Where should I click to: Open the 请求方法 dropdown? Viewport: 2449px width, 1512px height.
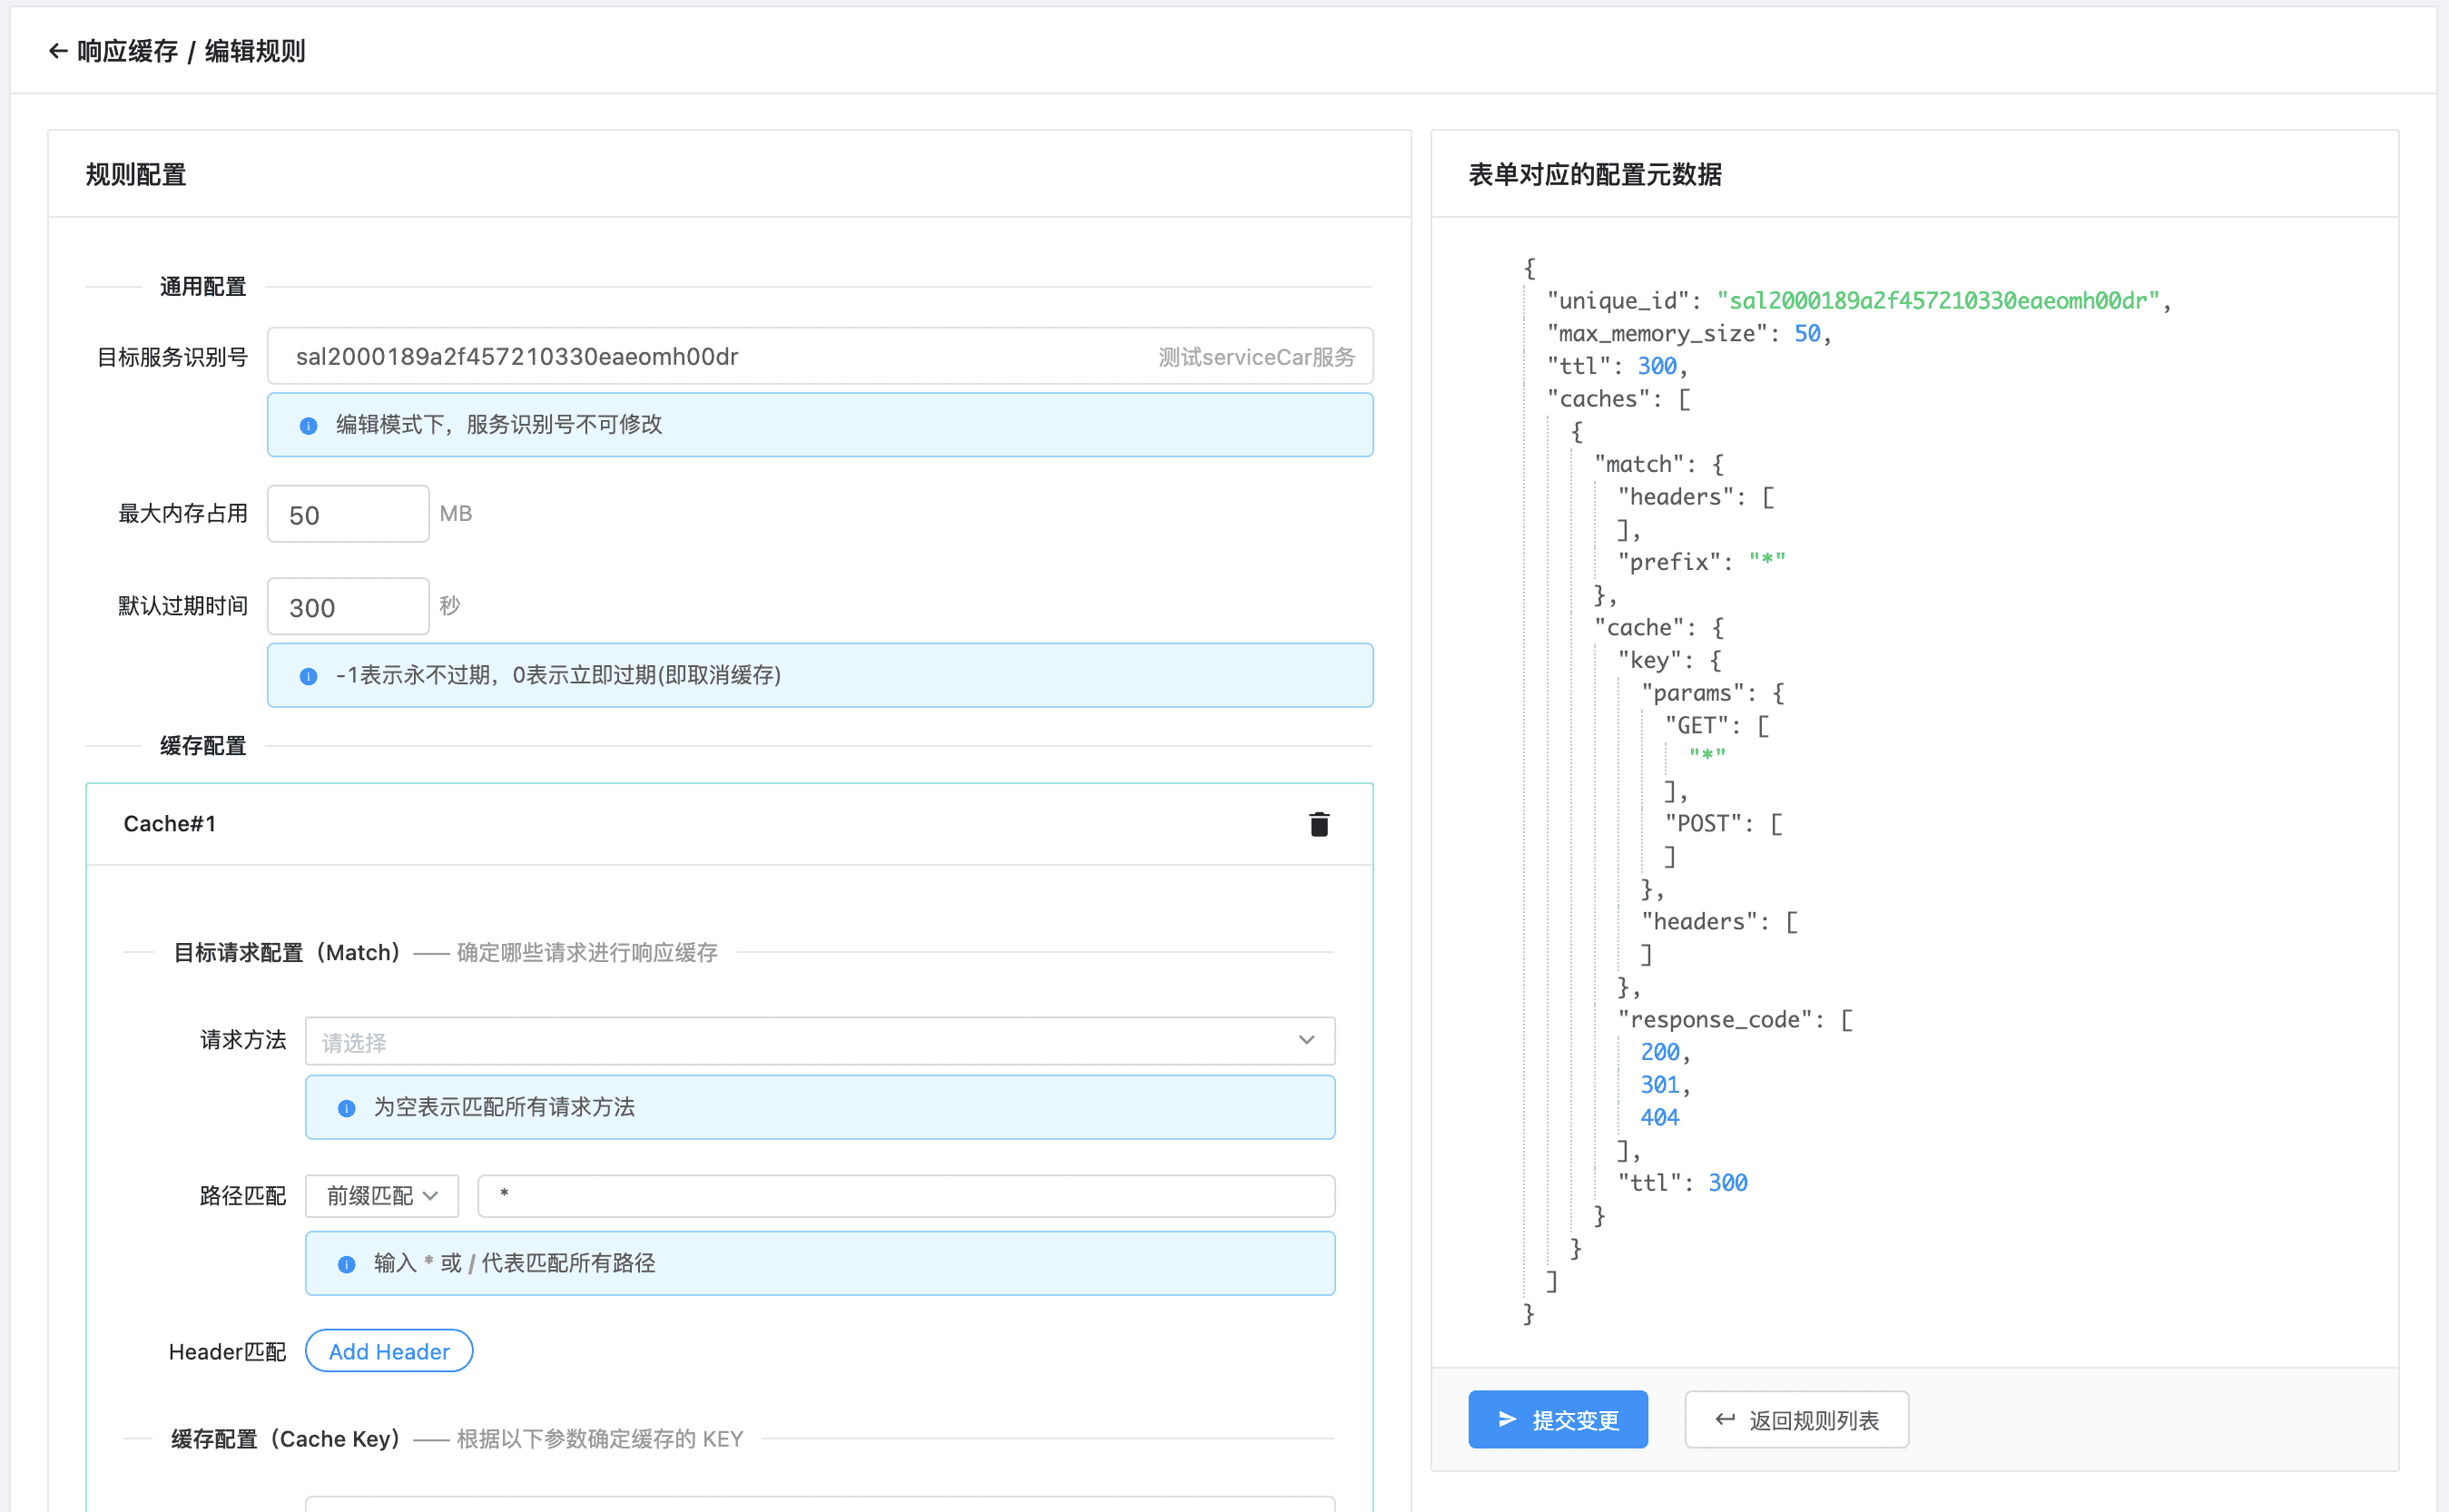pos(819,1041)
